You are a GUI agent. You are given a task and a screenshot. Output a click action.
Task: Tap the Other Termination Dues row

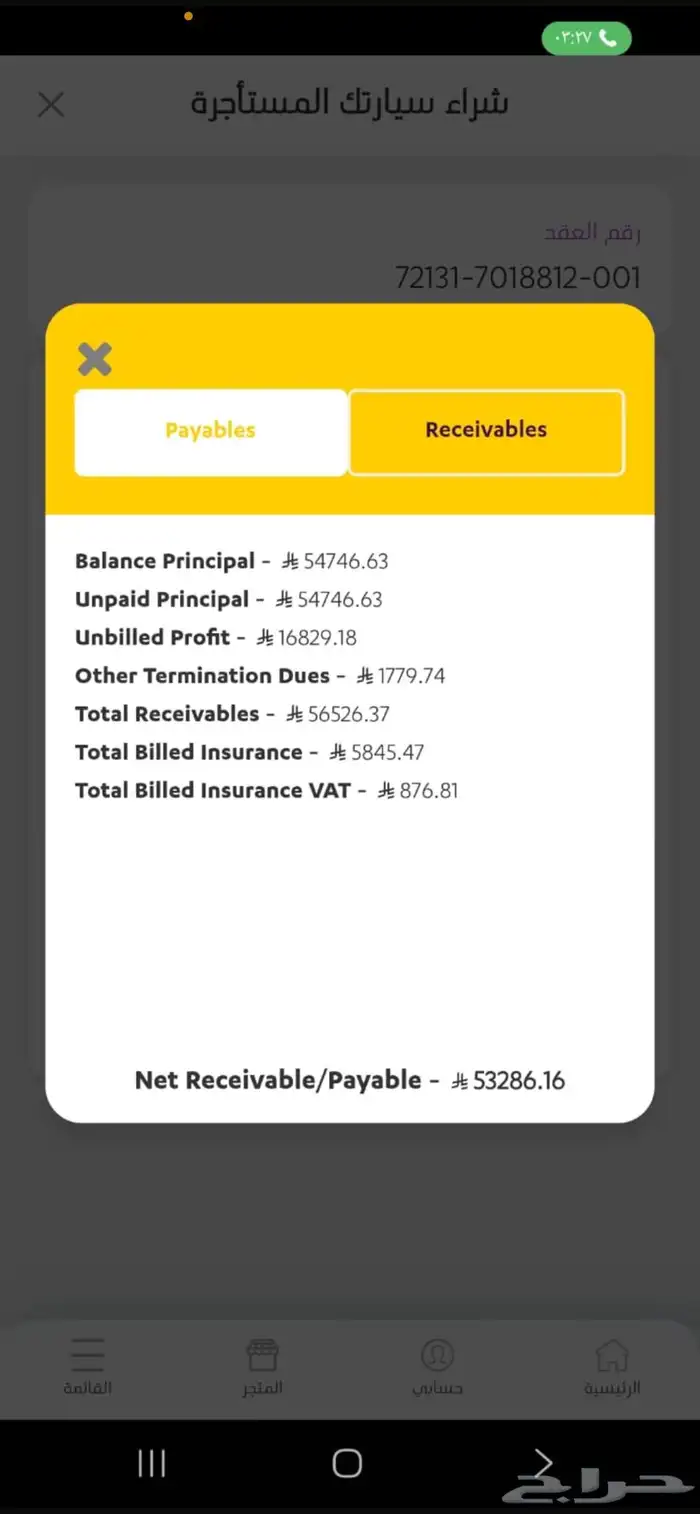click(260, 676)
